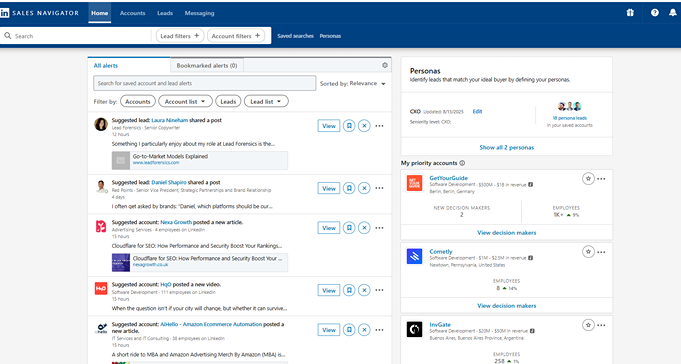
Task: Open the Accounts menu item
Action: (x=132, y=13)
